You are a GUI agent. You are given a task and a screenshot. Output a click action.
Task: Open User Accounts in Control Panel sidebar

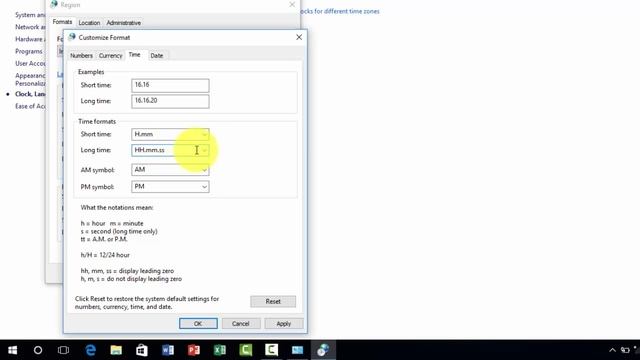30,64
